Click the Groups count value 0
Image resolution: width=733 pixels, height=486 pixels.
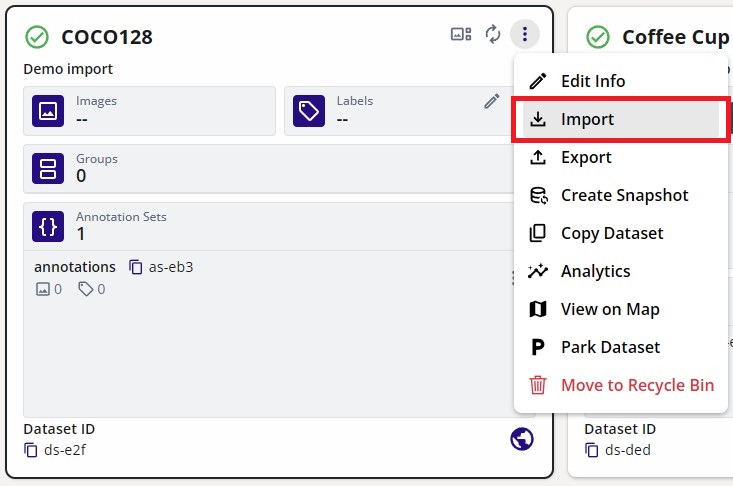[81, 176]
